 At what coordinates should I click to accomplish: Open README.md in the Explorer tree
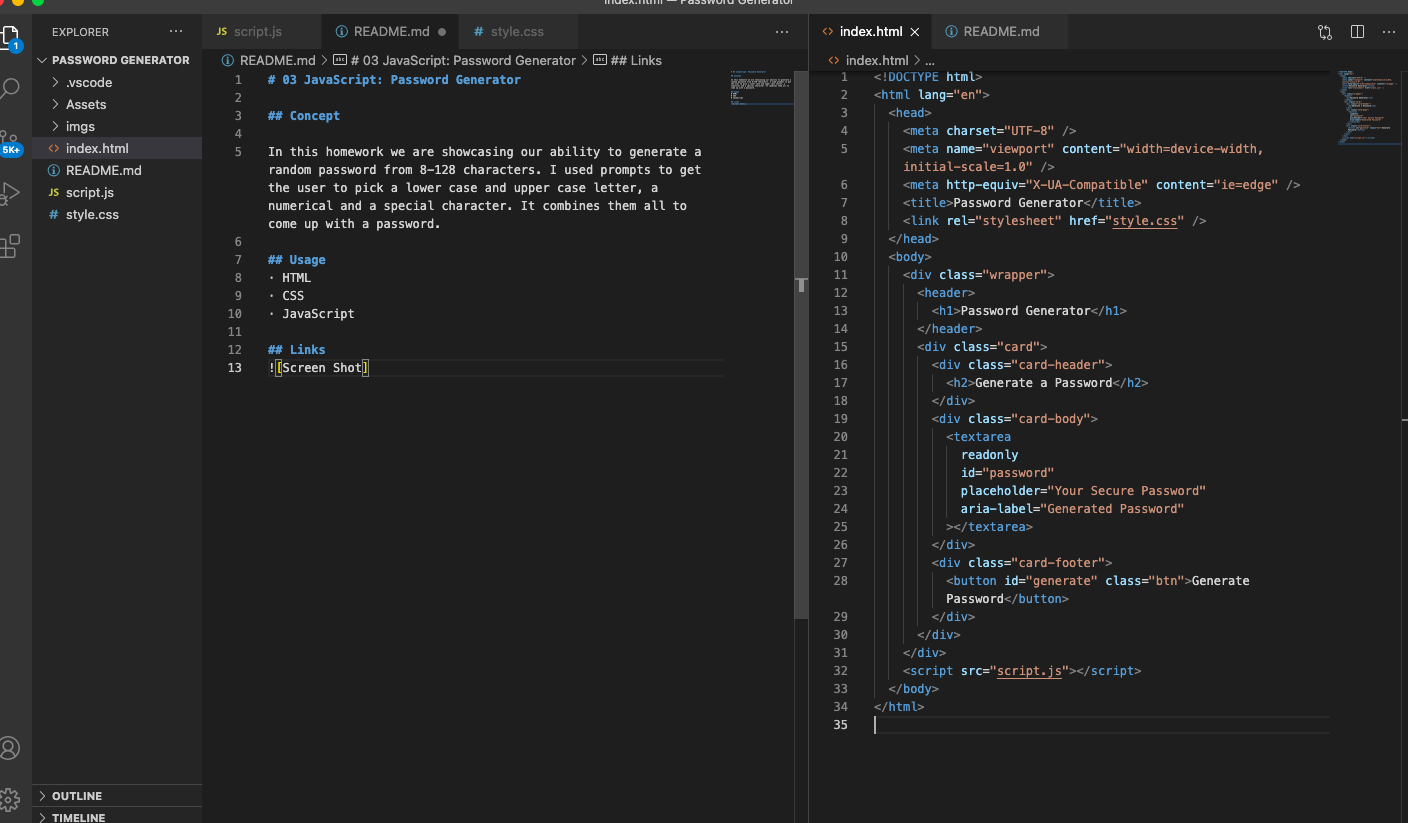[117, 170]
